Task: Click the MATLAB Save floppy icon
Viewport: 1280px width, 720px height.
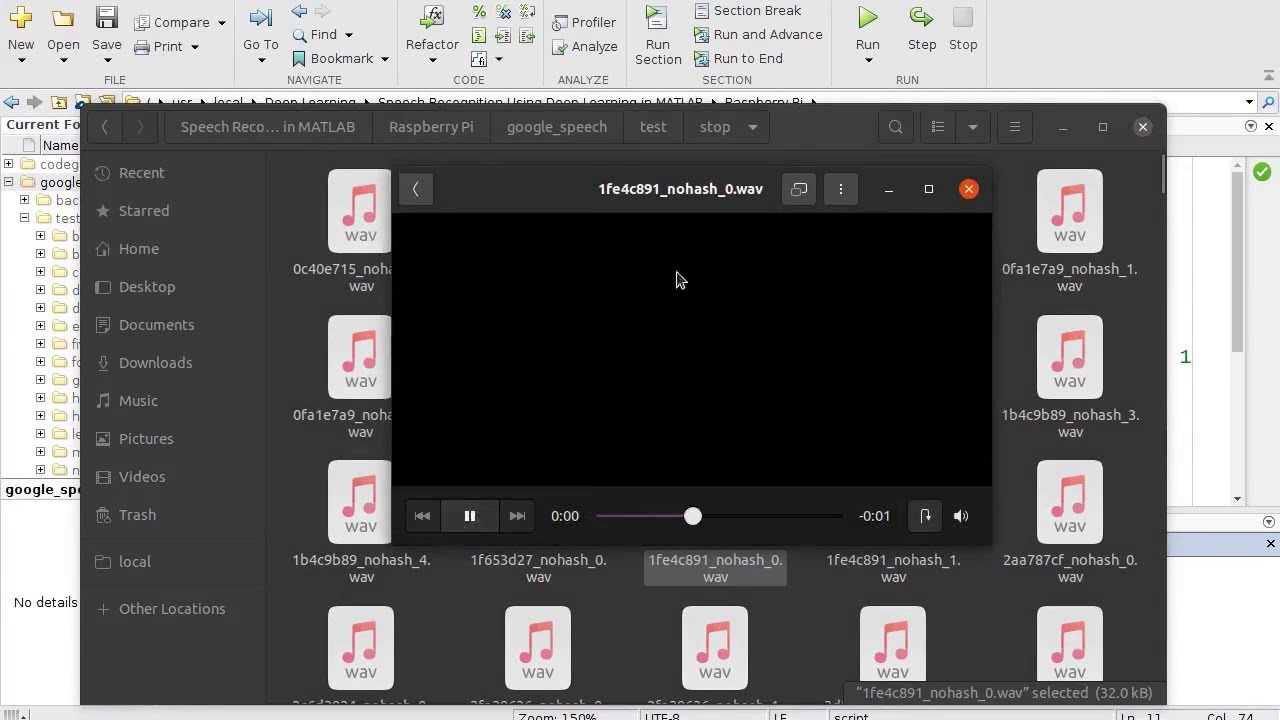Action: pyautogui.click(x=106, y=18)
